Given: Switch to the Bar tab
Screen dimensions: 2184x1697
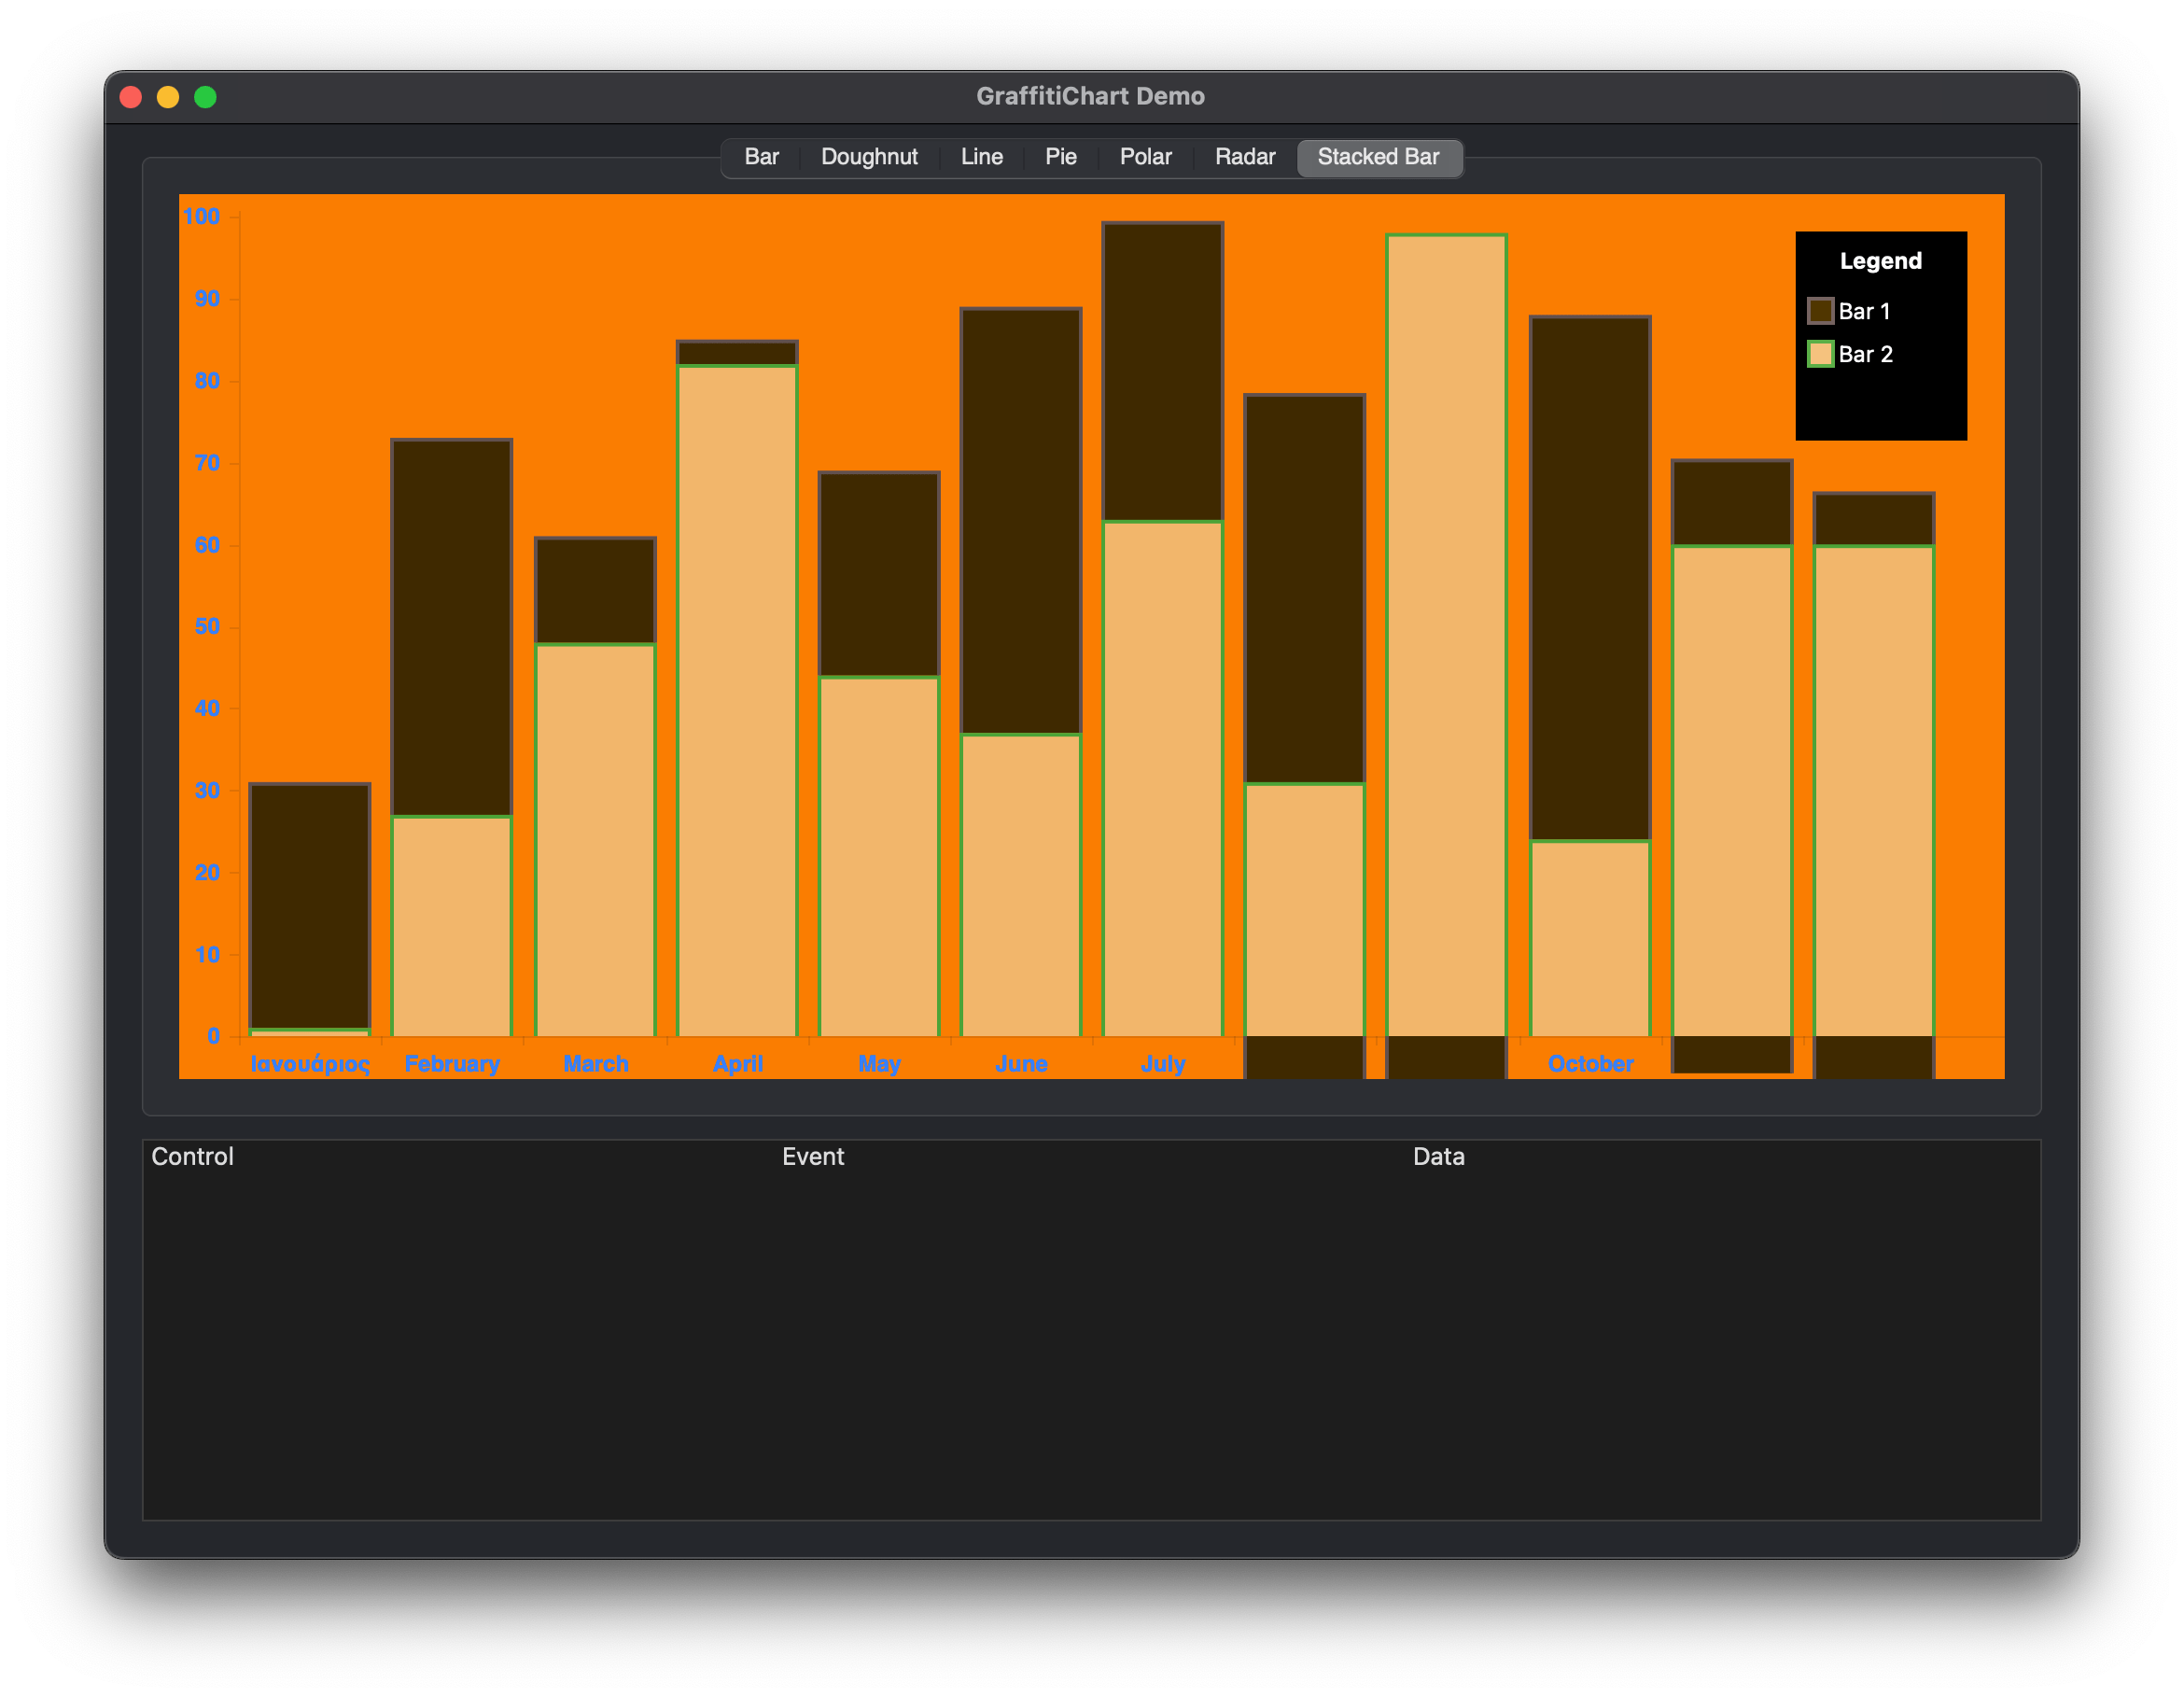Looking at the screenshot, I should pos(761,157).
